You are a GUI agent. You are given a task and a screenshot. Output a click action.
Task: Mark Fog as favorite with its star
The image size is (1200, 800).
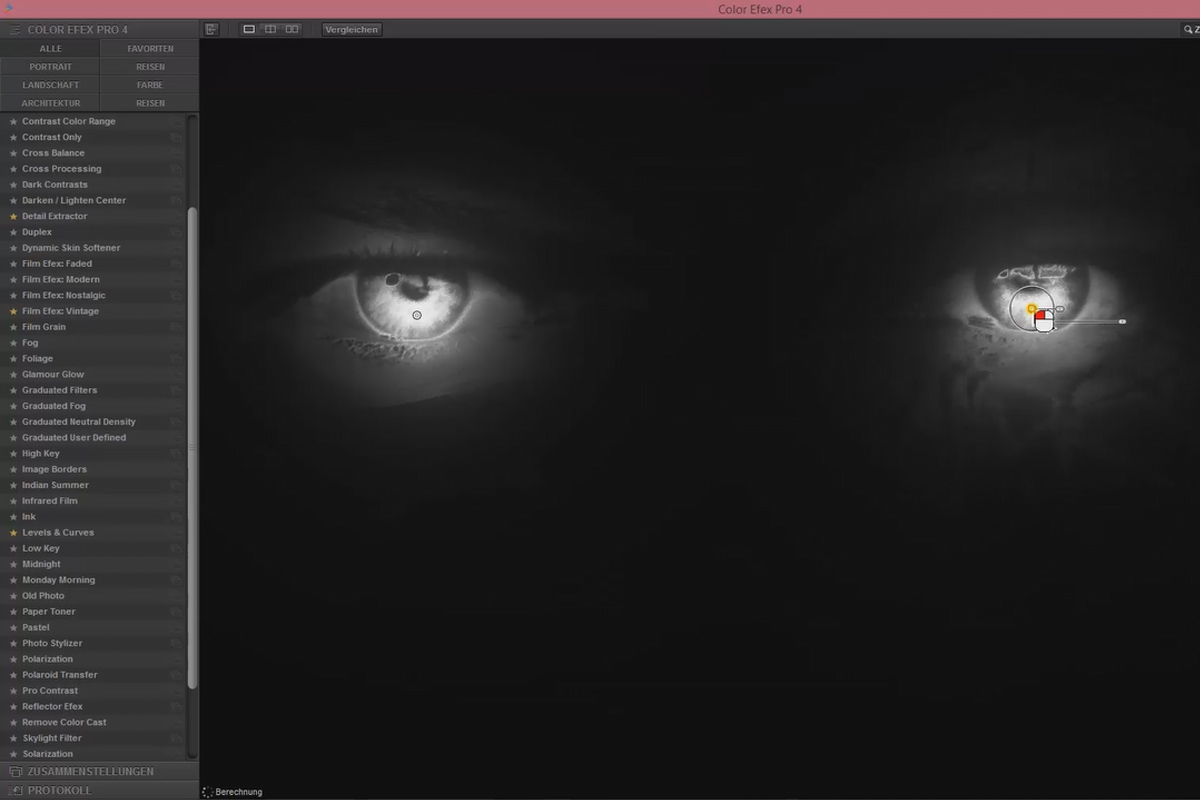[x=13, y=343]
